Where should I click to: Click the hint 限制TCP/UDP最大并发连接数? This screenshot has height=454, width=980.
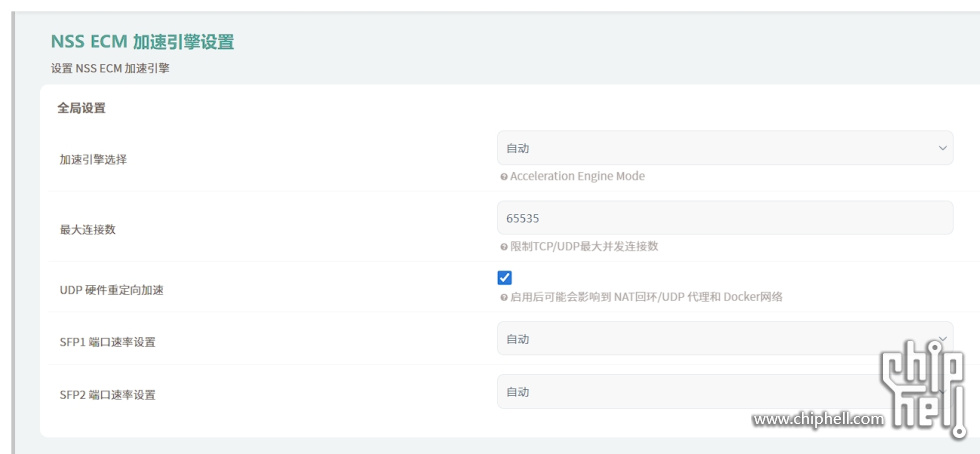click(584, 246)
